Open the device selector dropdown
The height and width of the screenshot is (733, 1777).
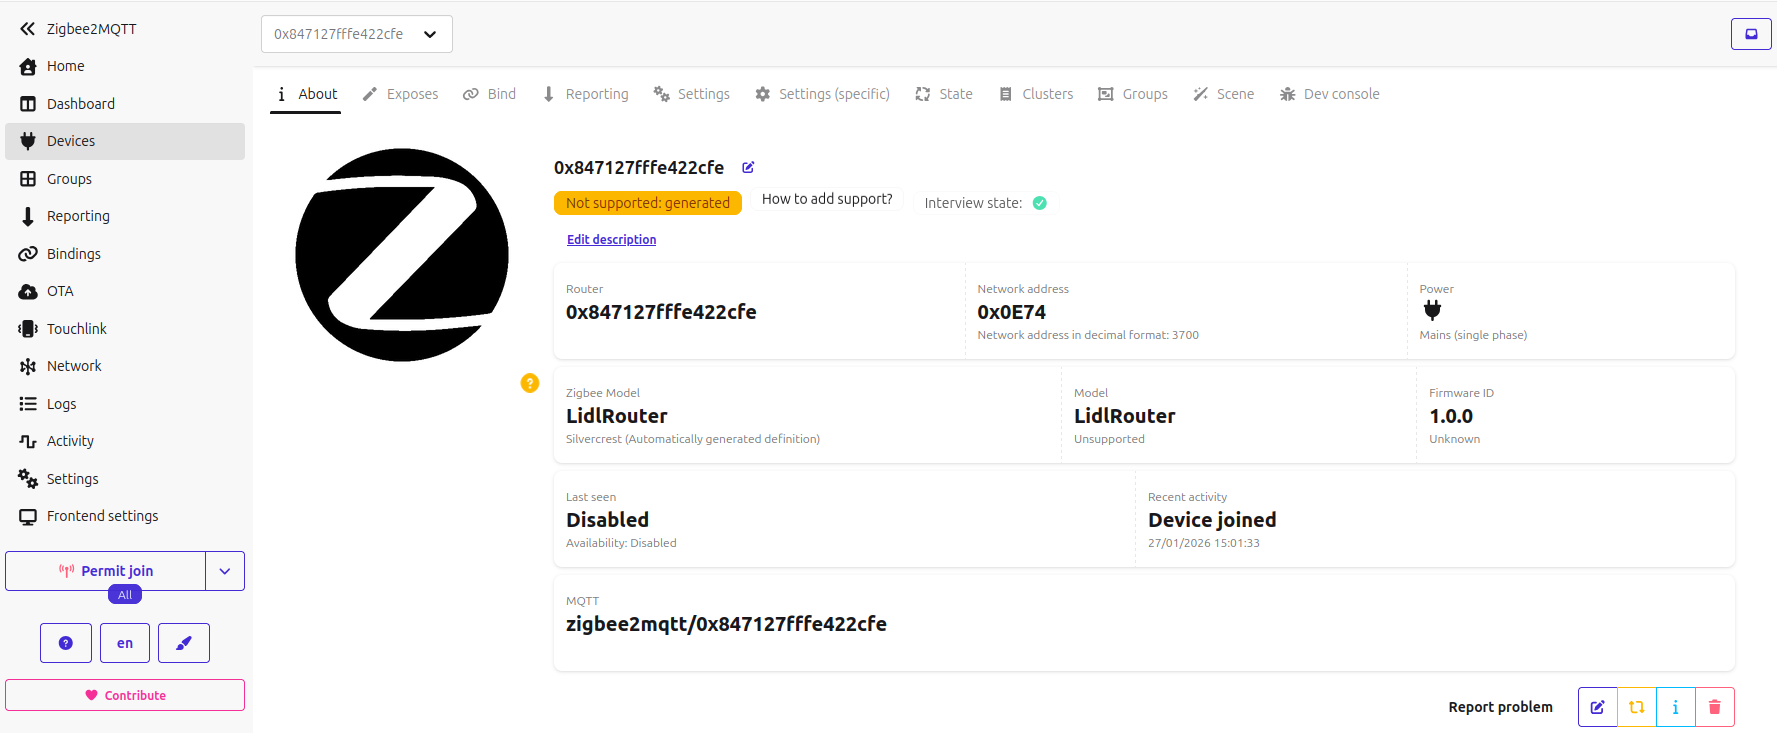coord(356,34)
